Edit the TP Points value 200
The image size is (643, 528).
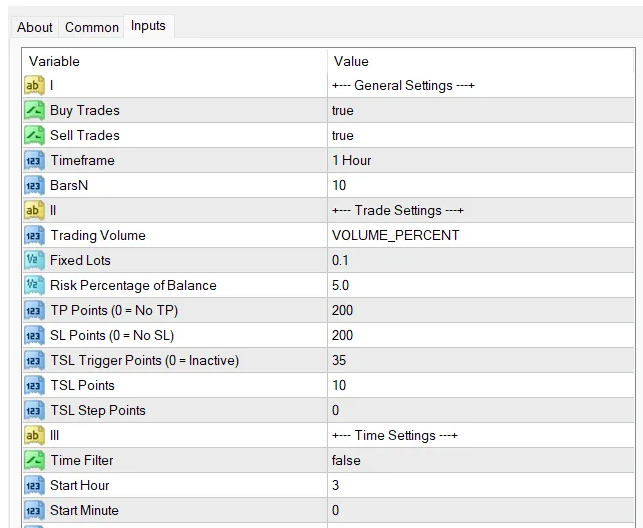[x=342, y=311]
